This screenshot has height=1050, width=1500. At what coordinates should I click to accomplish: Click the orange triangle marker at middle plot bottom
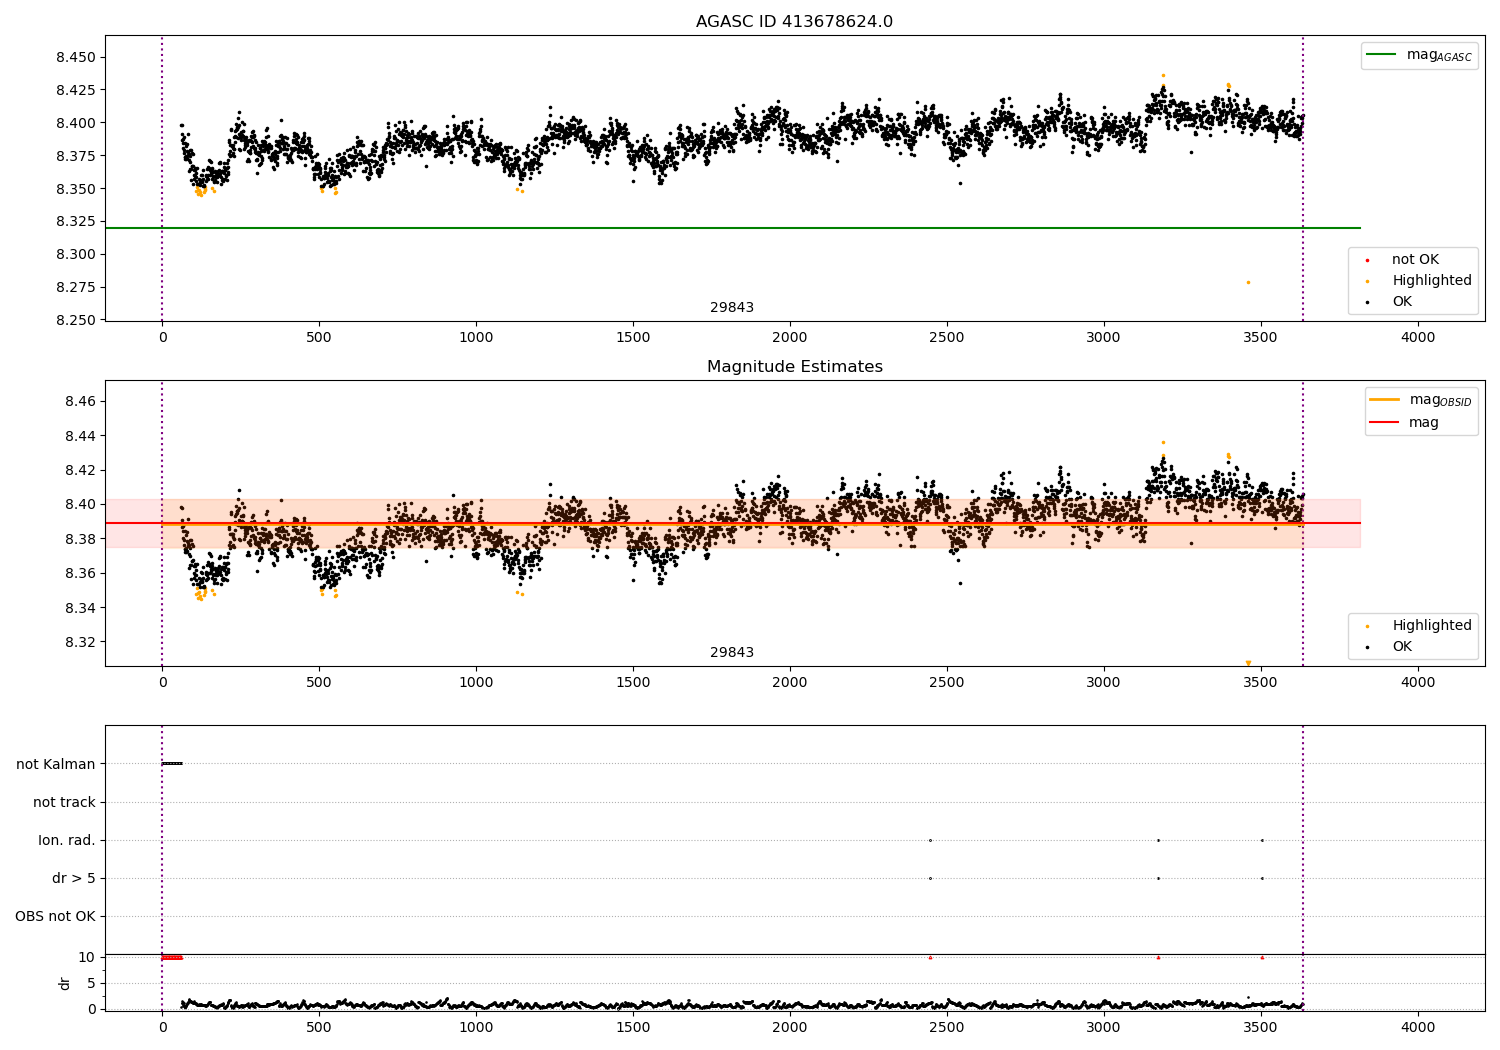pyautogui.click(x=1248, y=663)
